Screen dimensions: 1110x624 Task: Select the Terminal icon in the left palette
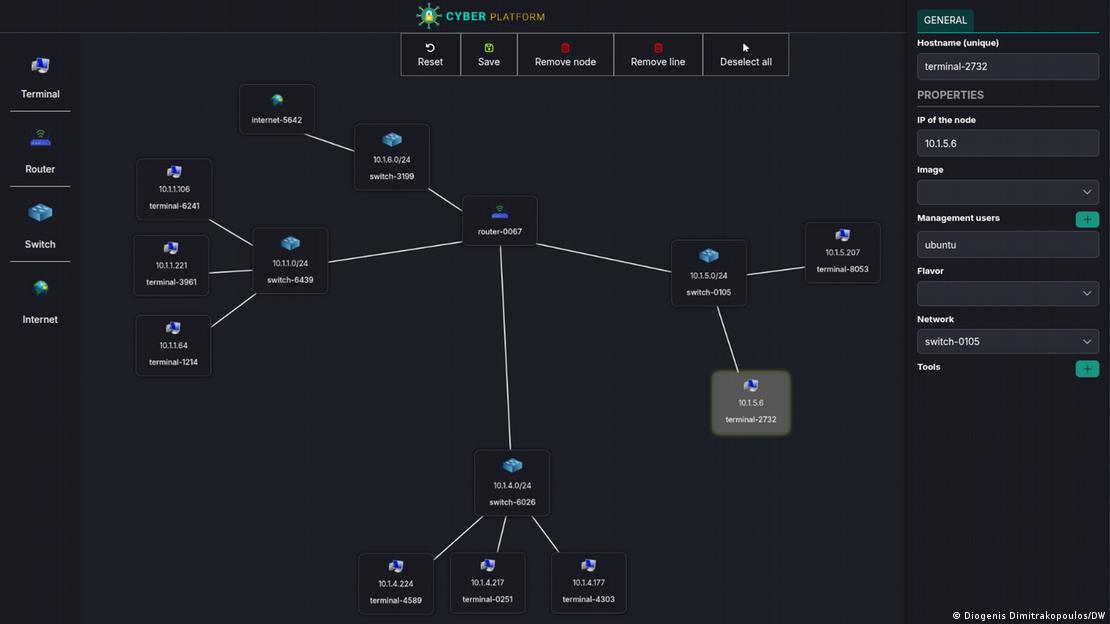click(40, 66)
